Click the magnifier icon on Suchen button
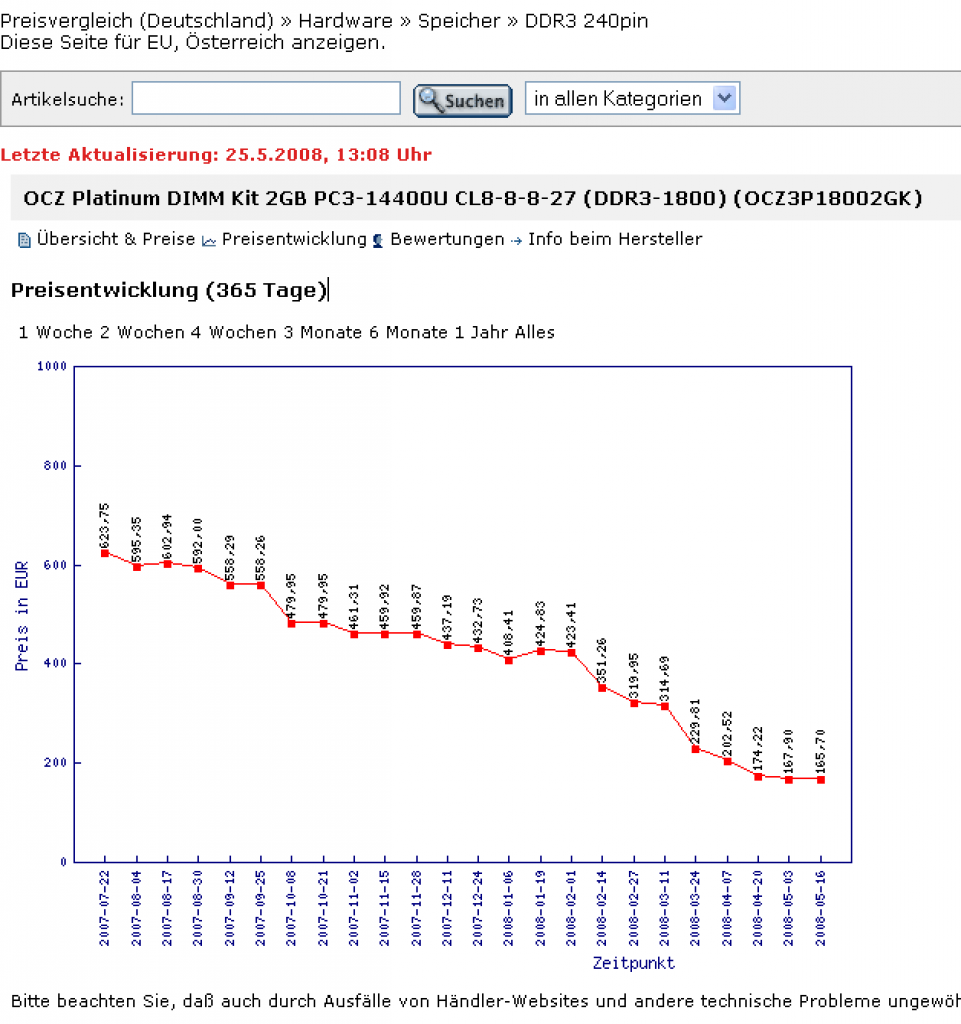This screenshot has width=961, height=1024. [430, 100]
